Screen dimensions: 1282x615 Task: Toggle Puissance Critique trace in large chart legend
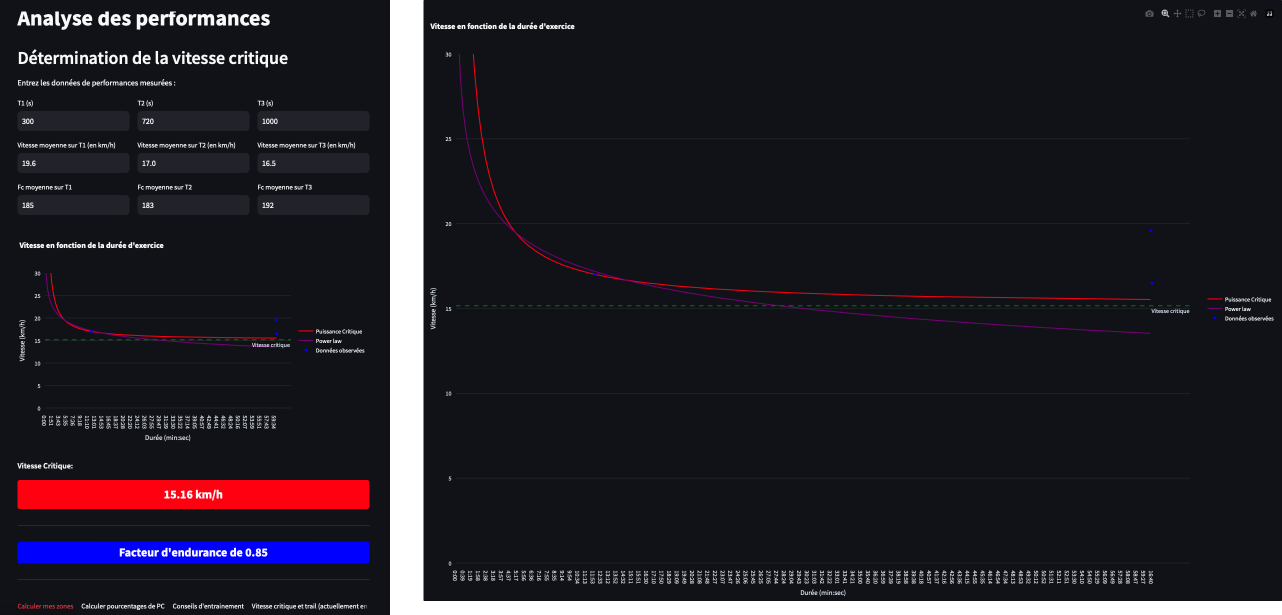tap(1247, 299)
